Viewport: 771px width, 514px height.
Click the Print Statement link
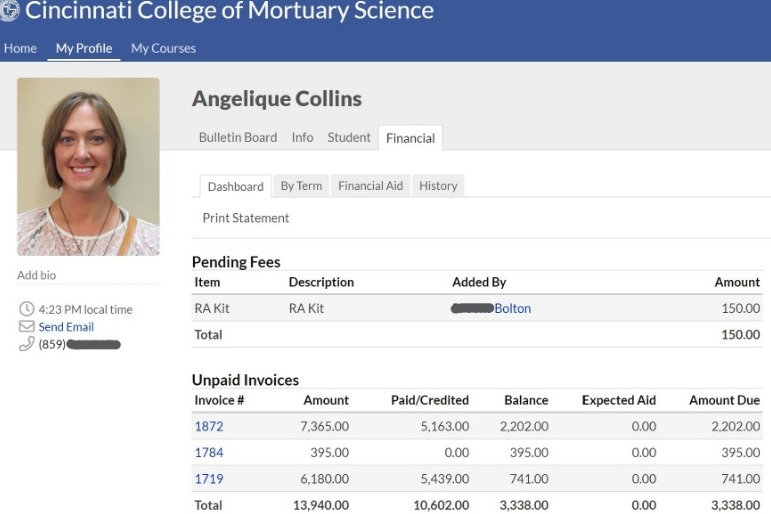(246, 218)
